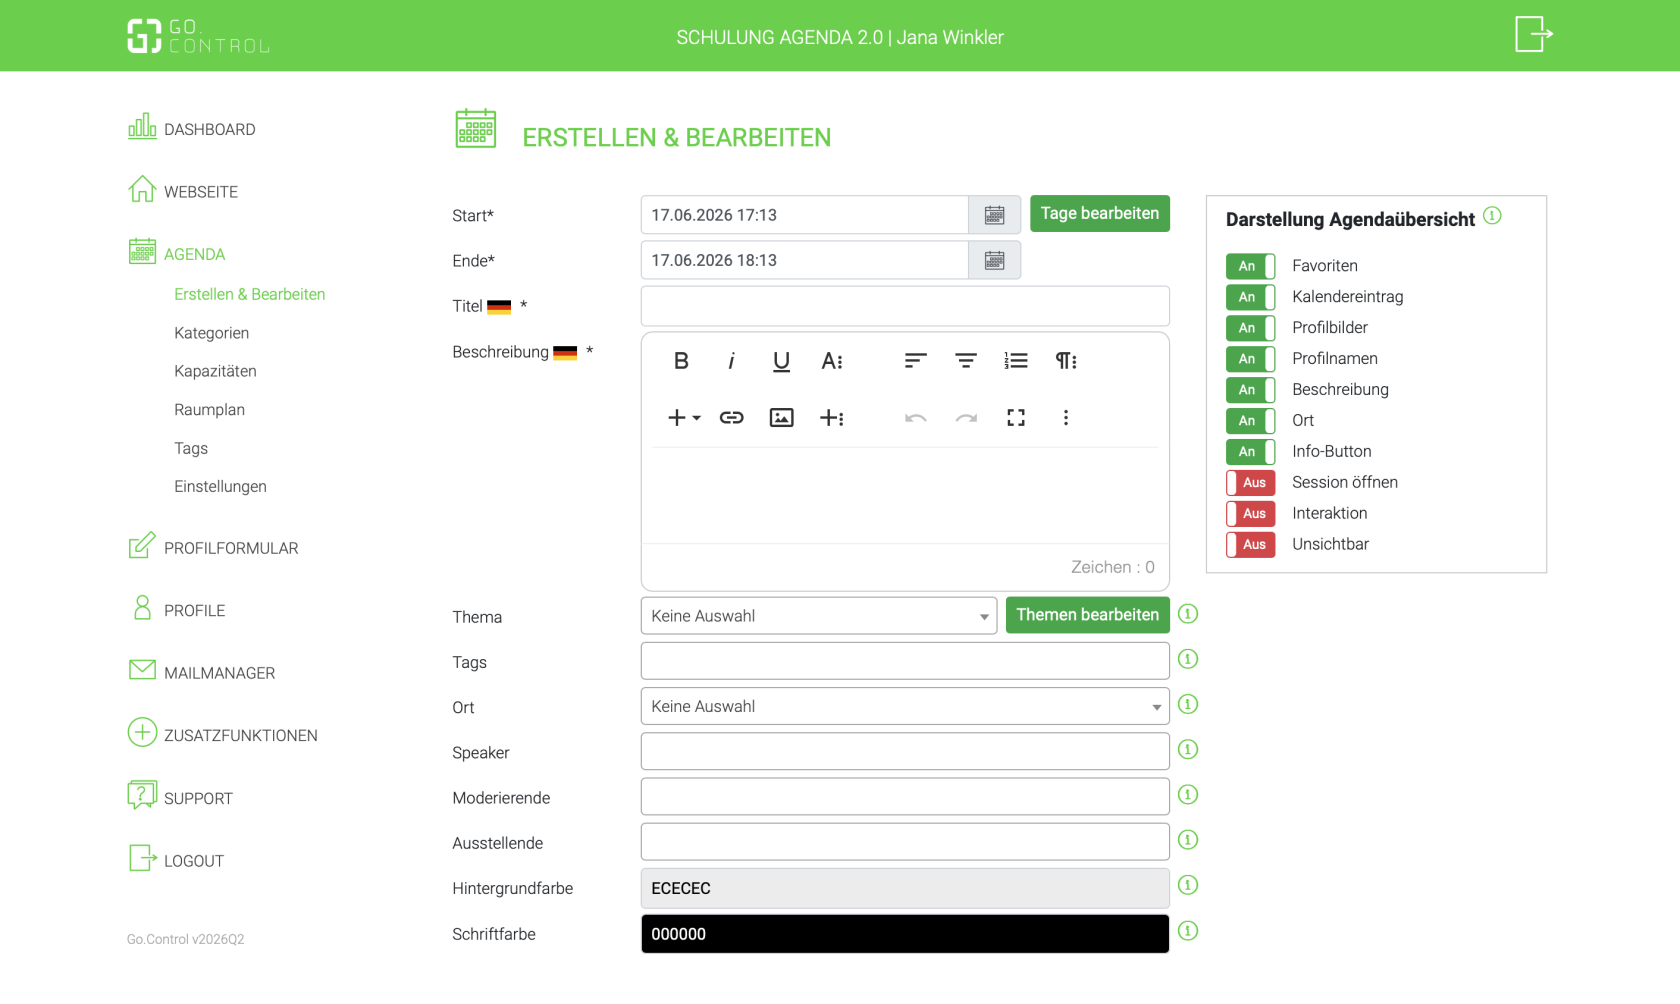
Task: Open Kategorien in the Agenda submenu
Action: pos(212,333)
